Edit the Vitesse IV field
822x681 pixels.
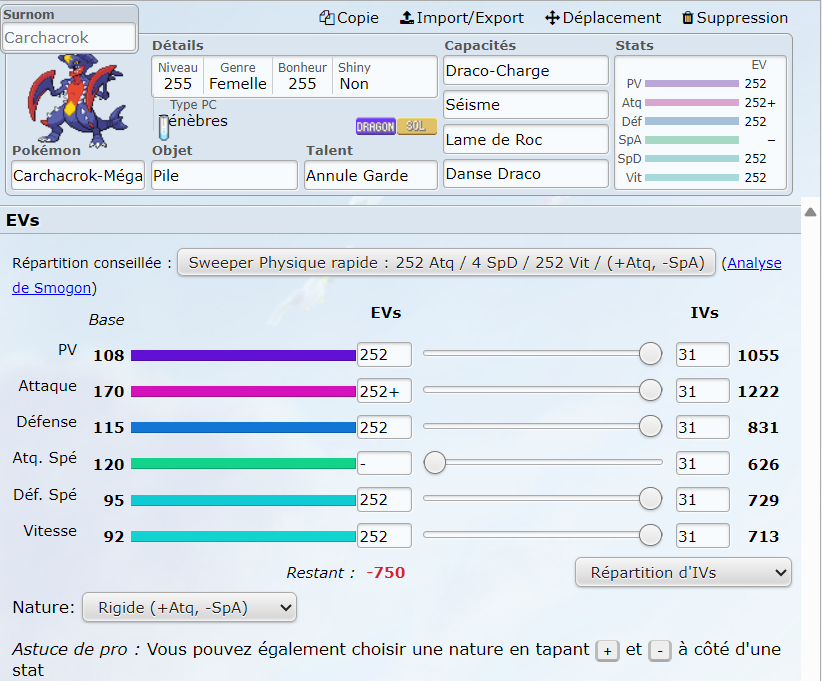point(702,536)
